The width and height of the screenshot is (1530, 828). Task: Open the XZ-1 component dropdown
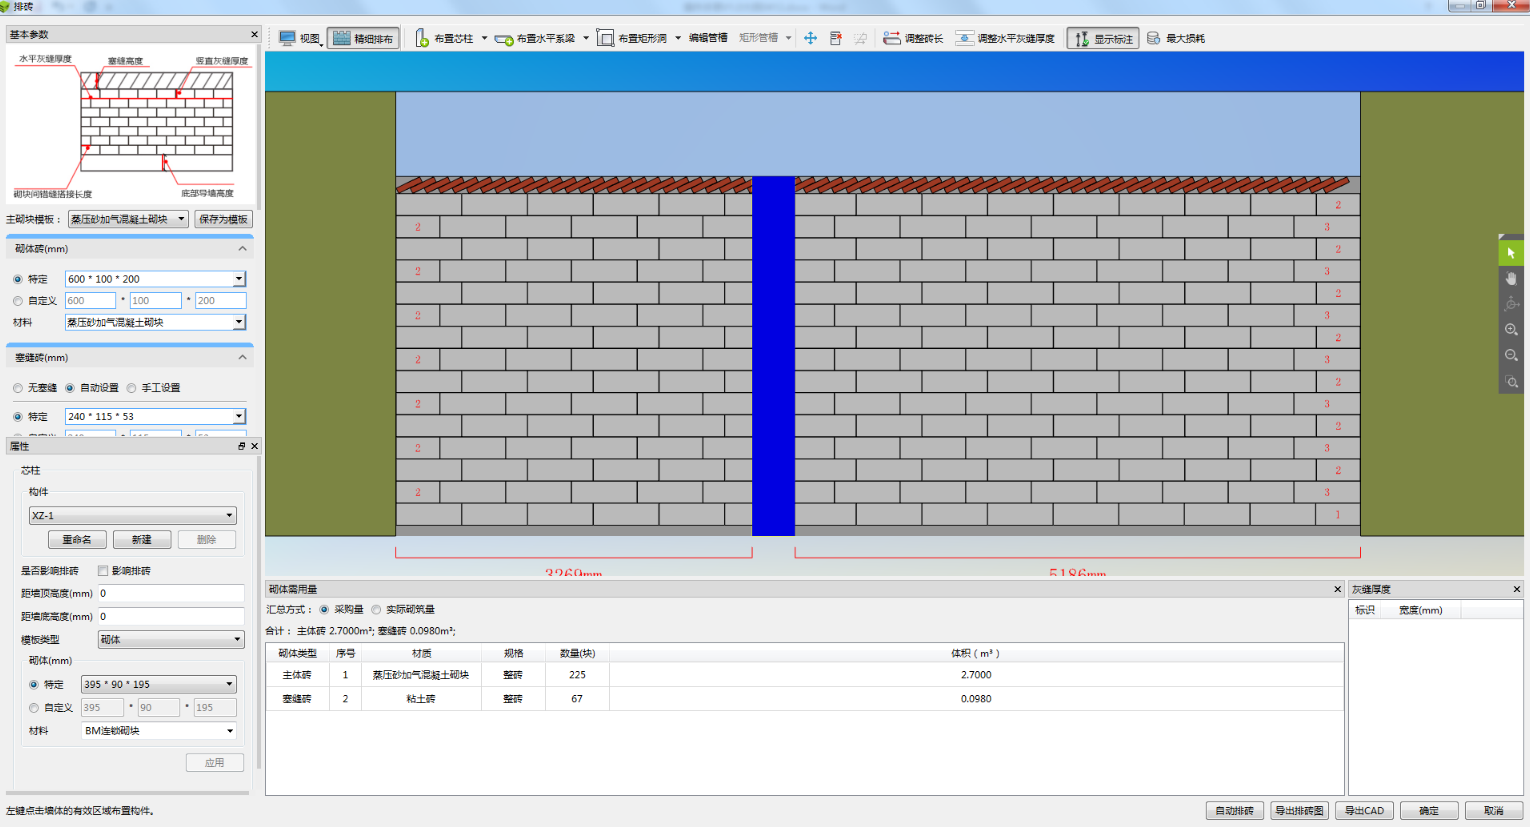[132, 516]
